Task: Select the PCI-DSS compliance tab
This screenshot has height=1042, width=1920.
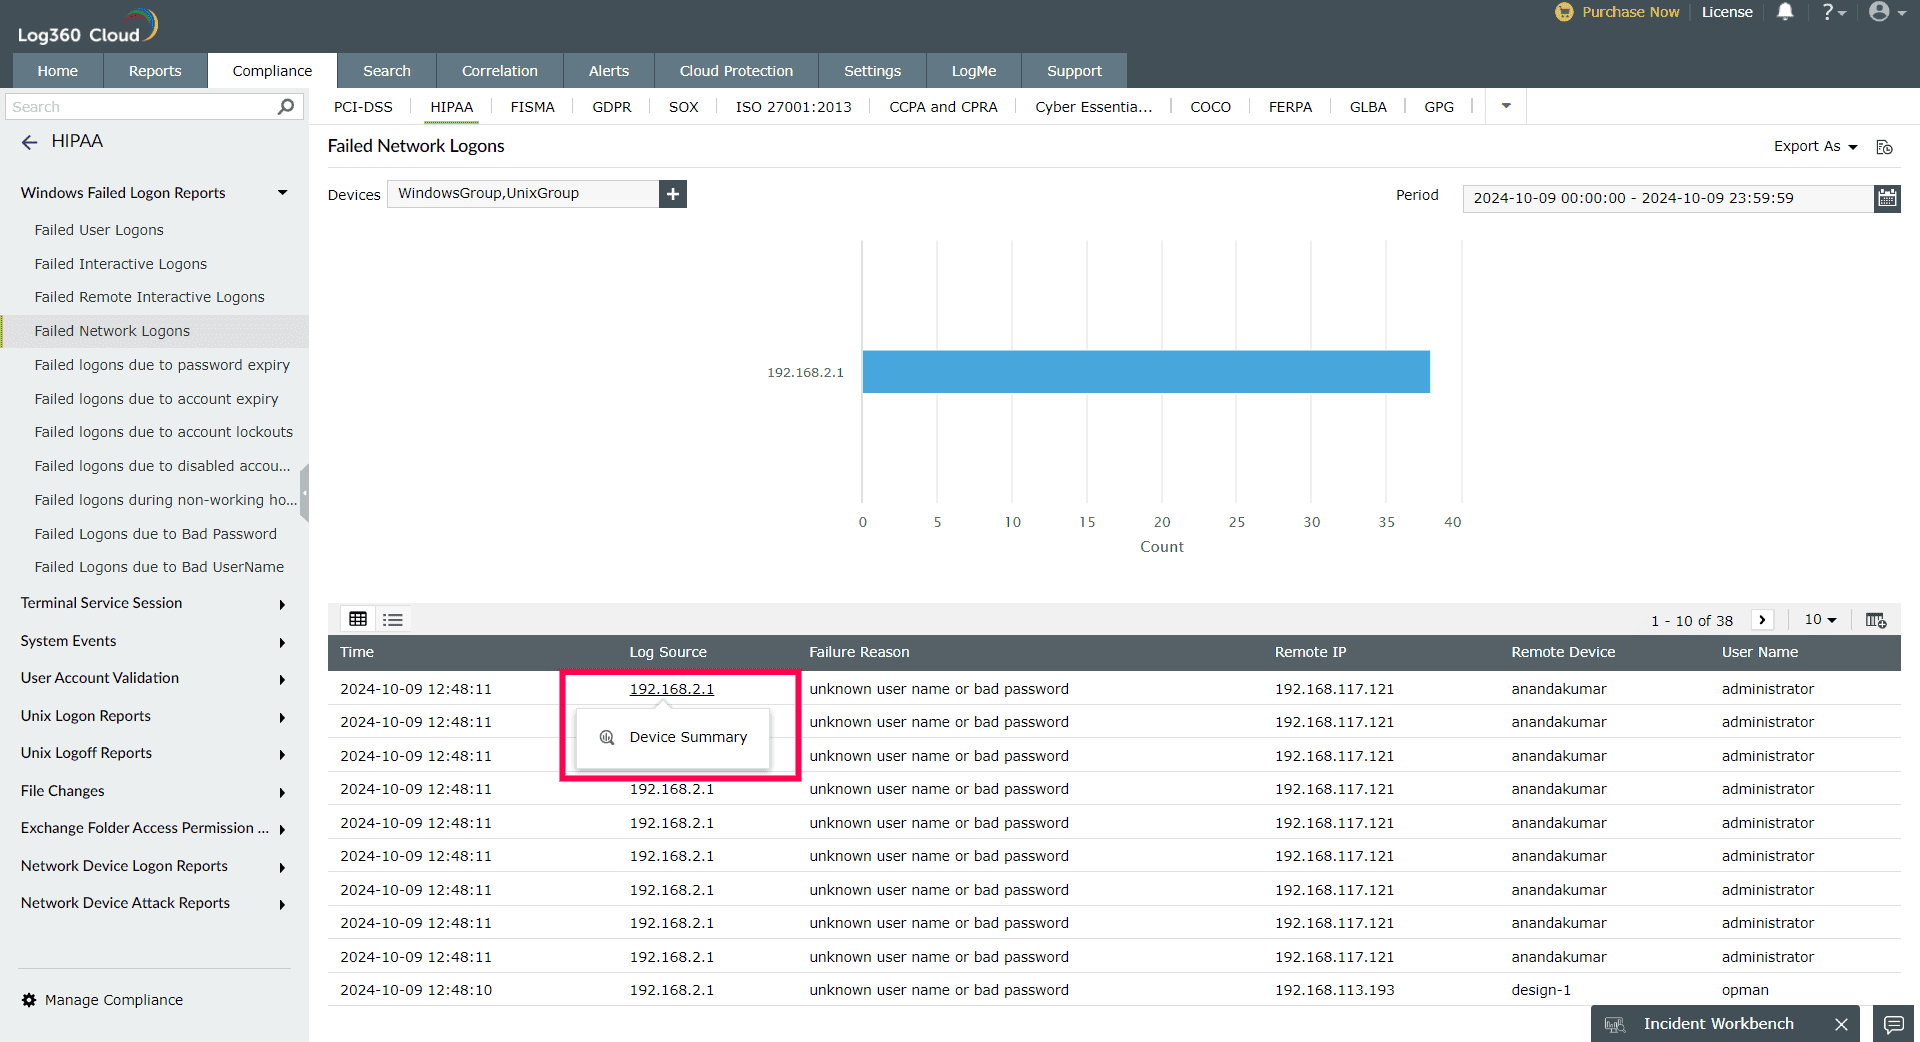Action: point(363,107)
